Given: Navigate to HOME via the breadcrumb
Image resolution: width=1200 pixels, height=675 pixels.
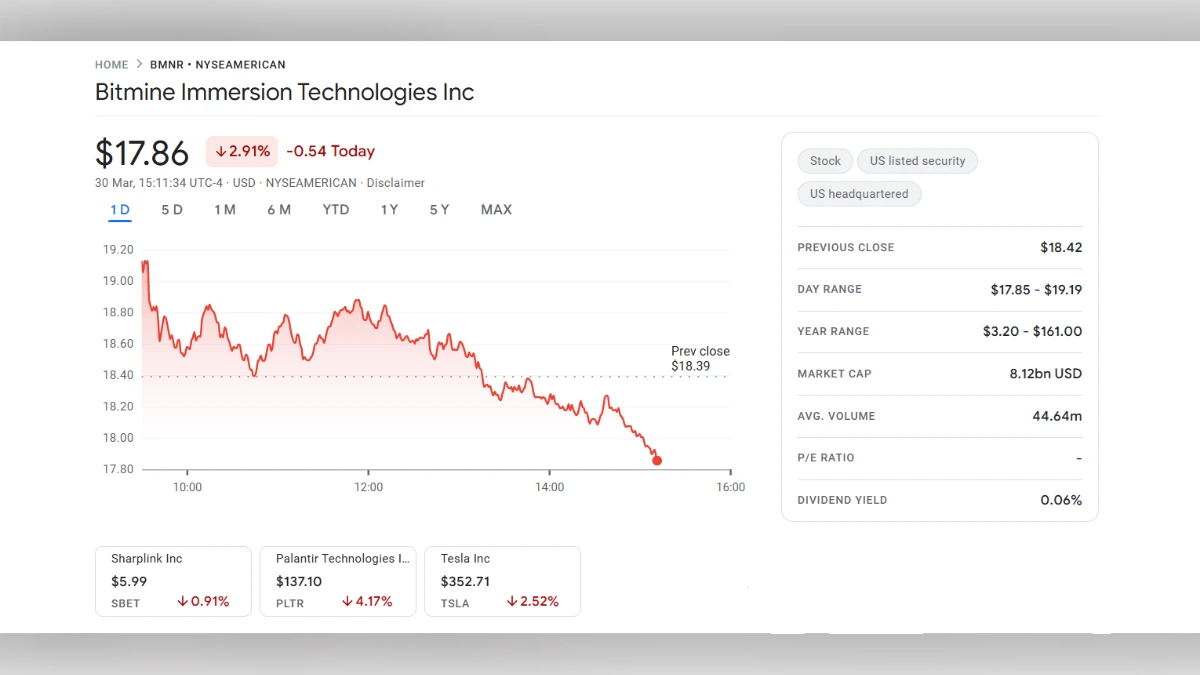Looking at the screenshot, I should [x=111, y=64].
